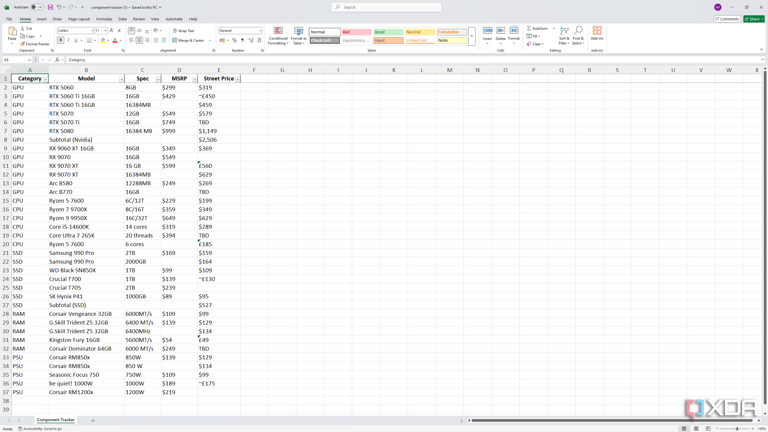Open Format as Table gallery
Image resolution: width=768 pixels, height=432 pixels.
[x=298, y=36]
